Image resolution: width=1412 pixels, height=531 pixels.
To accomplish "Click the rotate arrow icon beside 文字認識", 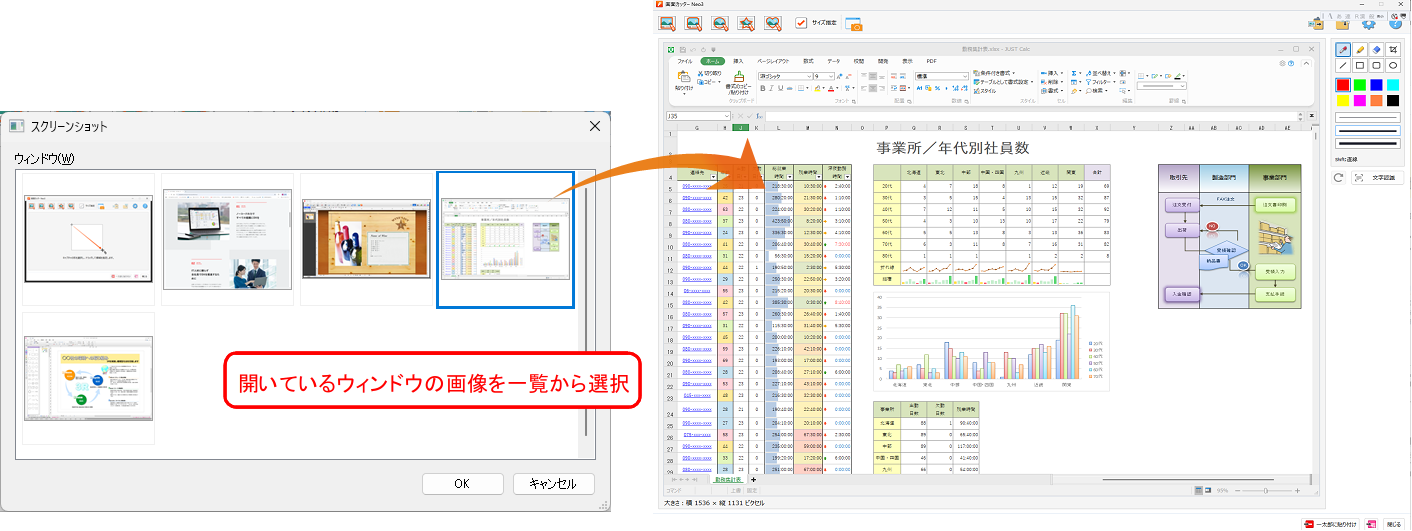I will click(x=1339, y=177).
